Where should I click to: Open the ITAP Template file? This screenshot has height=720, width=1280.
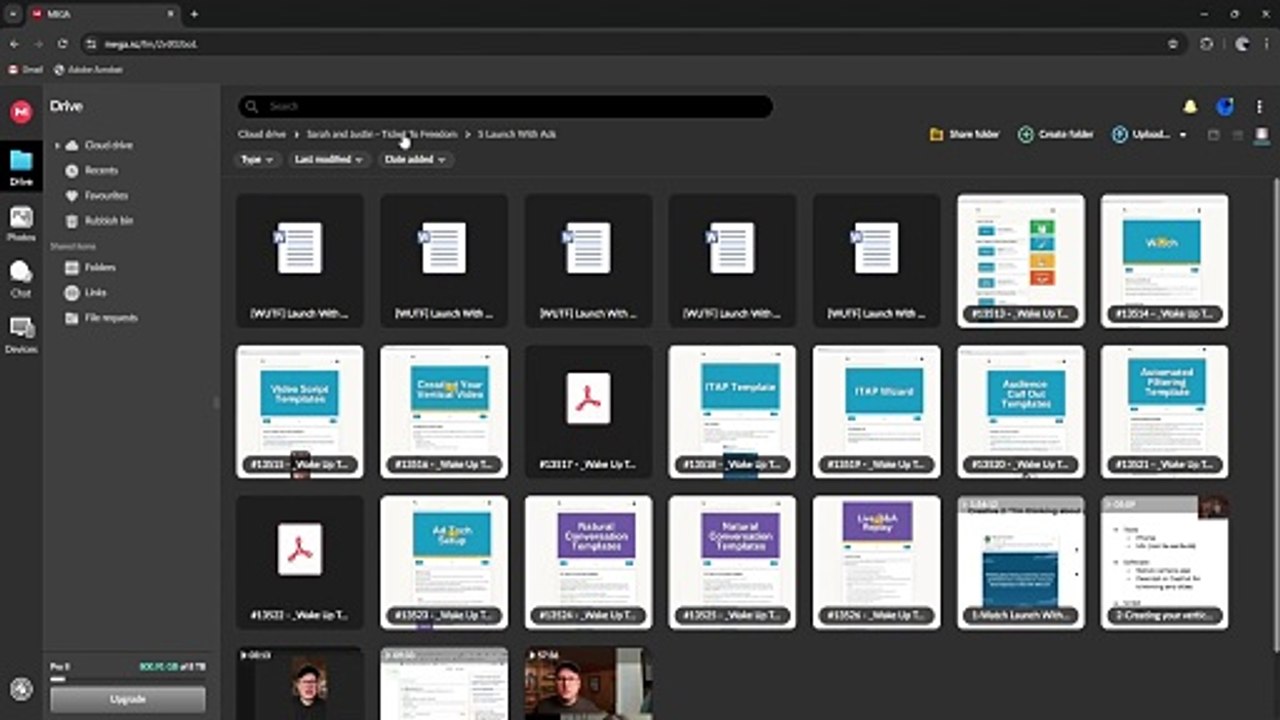pos(732,411)
